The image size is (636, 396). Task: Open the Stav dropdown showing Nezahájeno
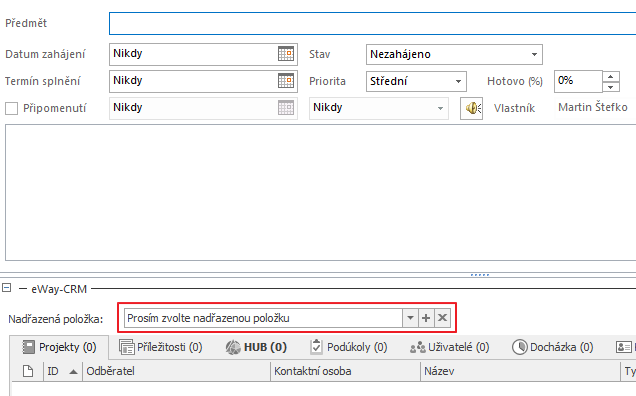coord(534,54)
